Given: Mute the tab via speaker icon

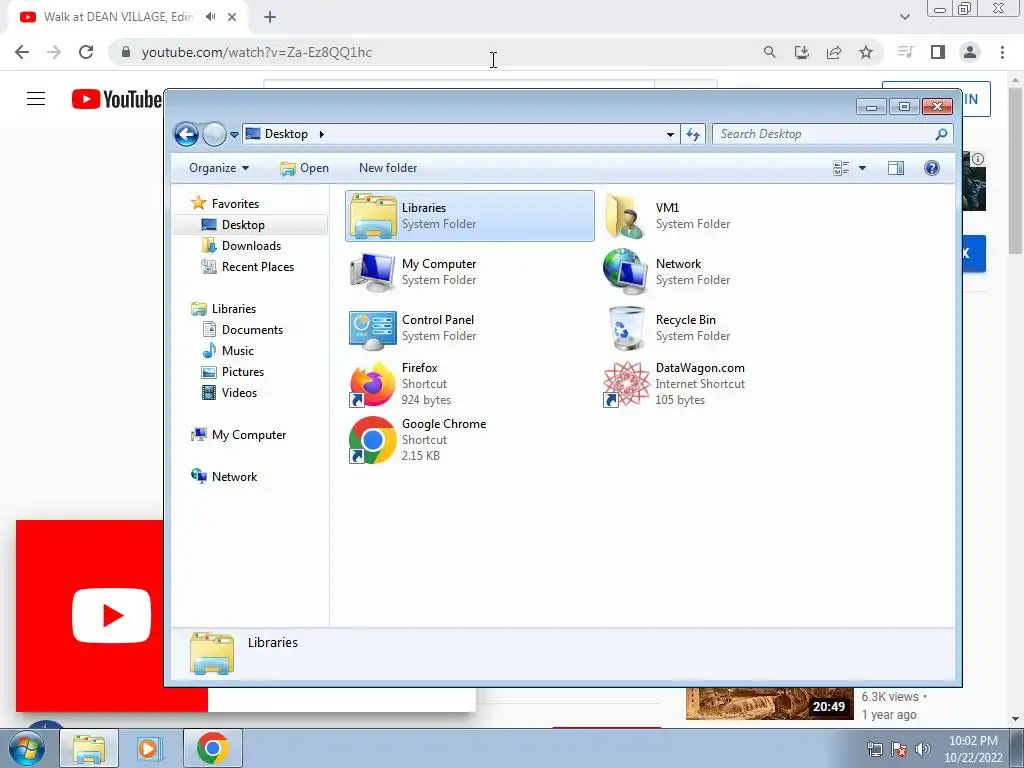Looking at the screenshot, I should click(x=210, y=17).
